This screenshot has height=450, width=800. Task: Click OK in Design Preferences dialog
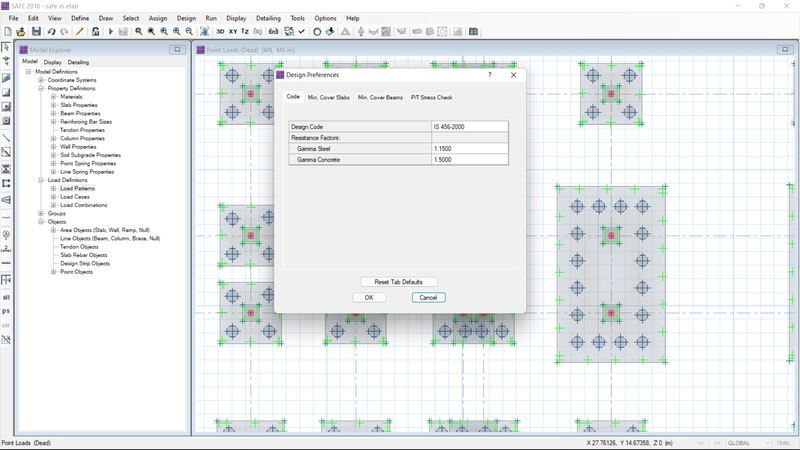point(369,297)
